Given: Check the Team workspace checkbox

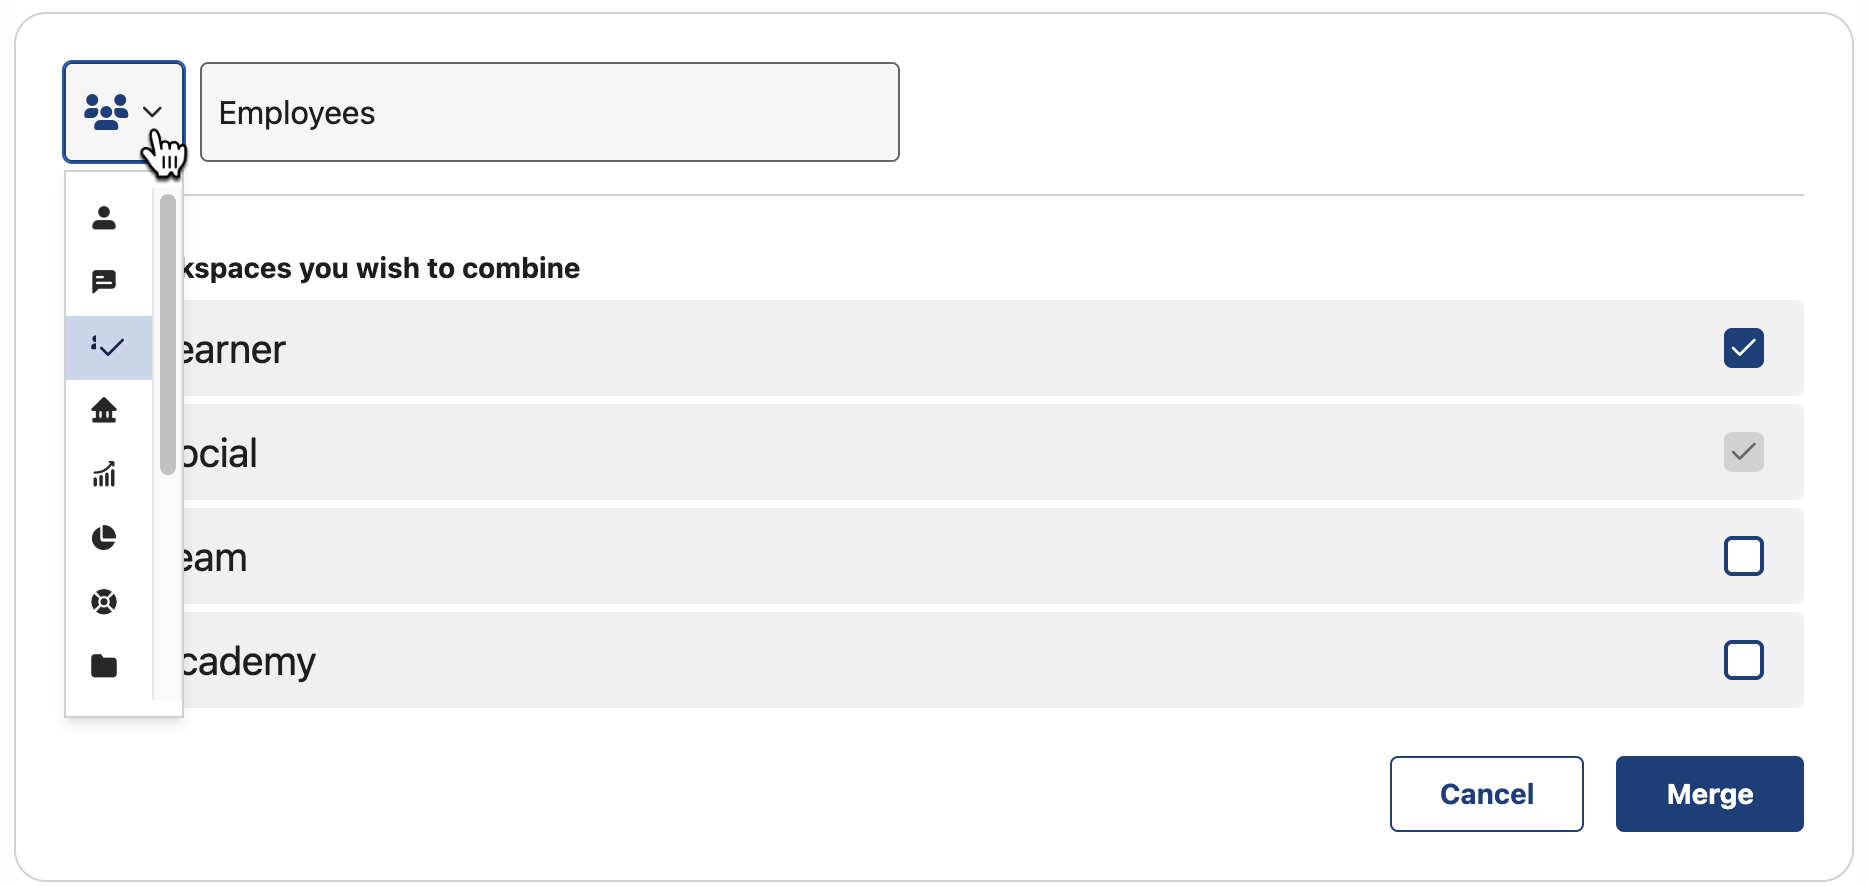Looking at the screenshot, I should pyautogui.click(x=1744, y=556).
